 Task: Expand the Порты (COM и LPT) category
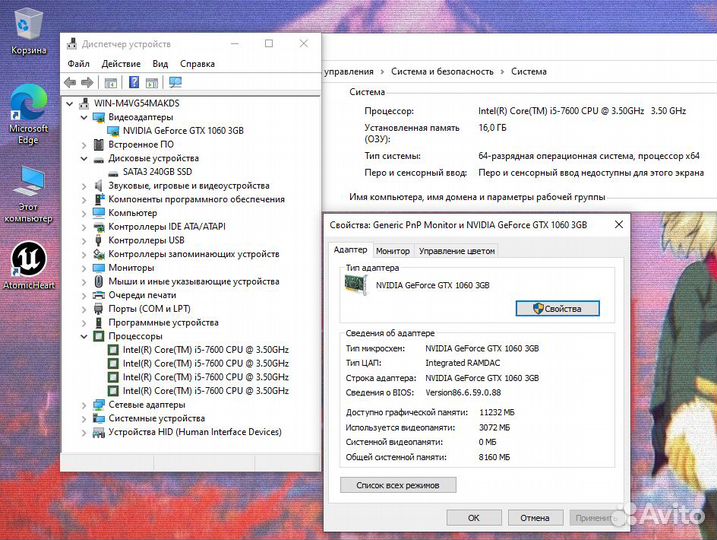84,309
